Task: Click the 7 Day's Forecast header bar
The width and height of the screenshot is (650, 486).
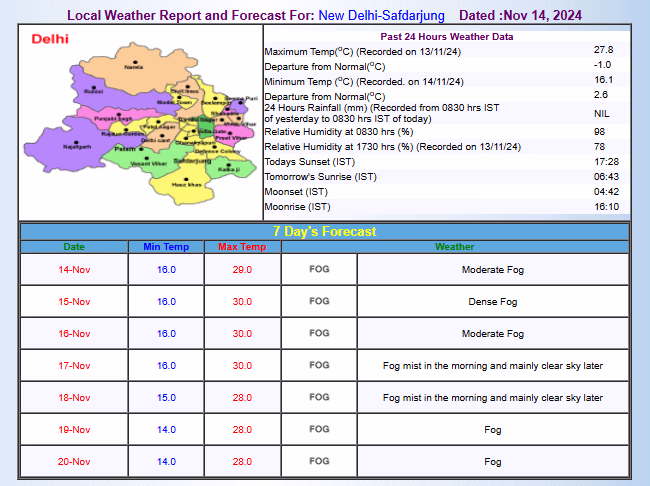Action: tap(325, 231)
